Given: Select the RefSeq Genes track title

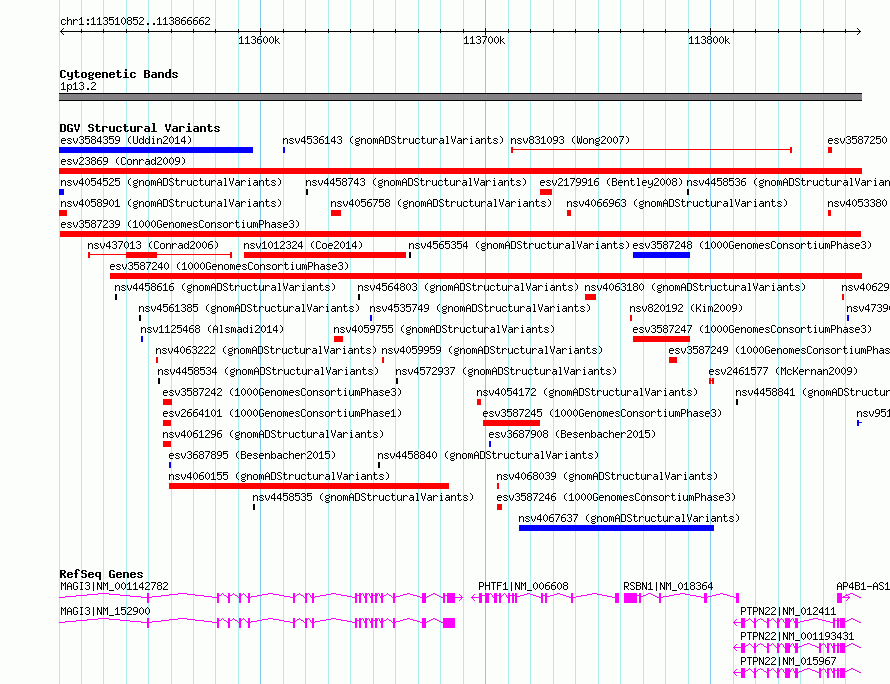Looking at the screenshot, I should tap(101, 574).
